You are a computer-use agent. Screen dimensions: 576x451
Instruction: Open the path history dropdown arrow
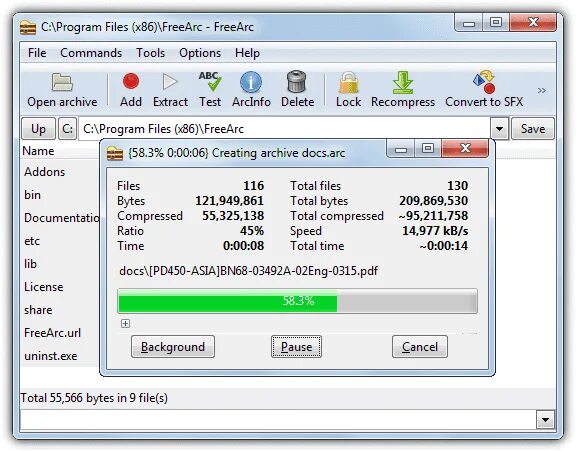tap(499, 129)
